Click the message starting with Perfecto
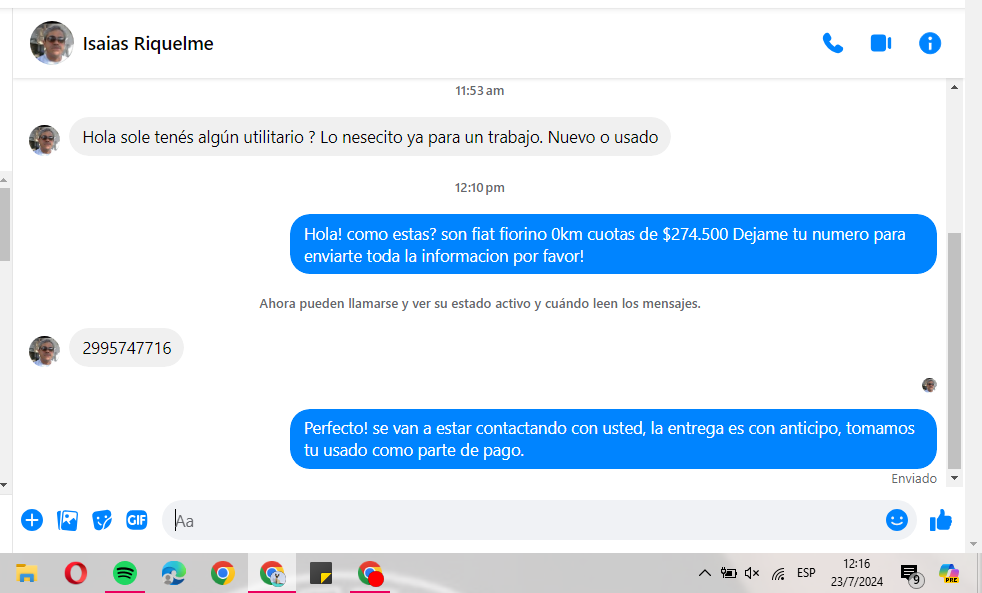The height and width of the screenshot is (593, 982). pos(613,439)
